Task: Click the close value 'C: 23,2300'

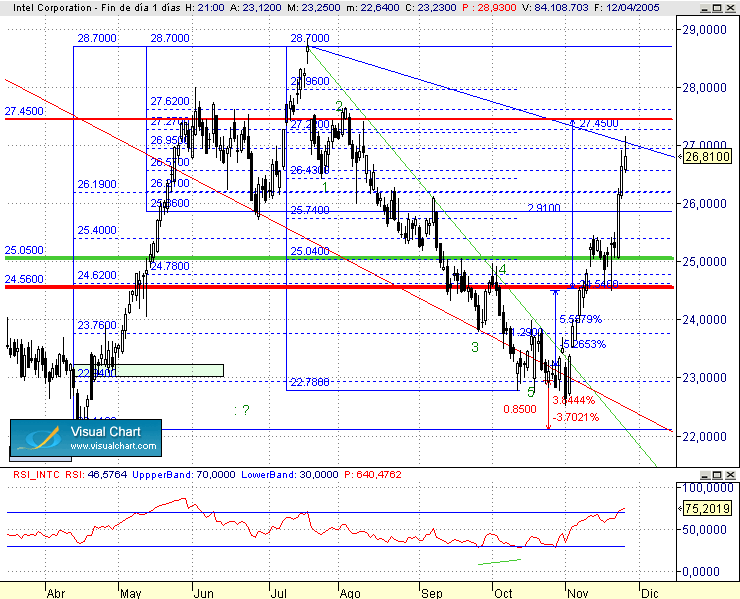Action: tap(430, 8)
